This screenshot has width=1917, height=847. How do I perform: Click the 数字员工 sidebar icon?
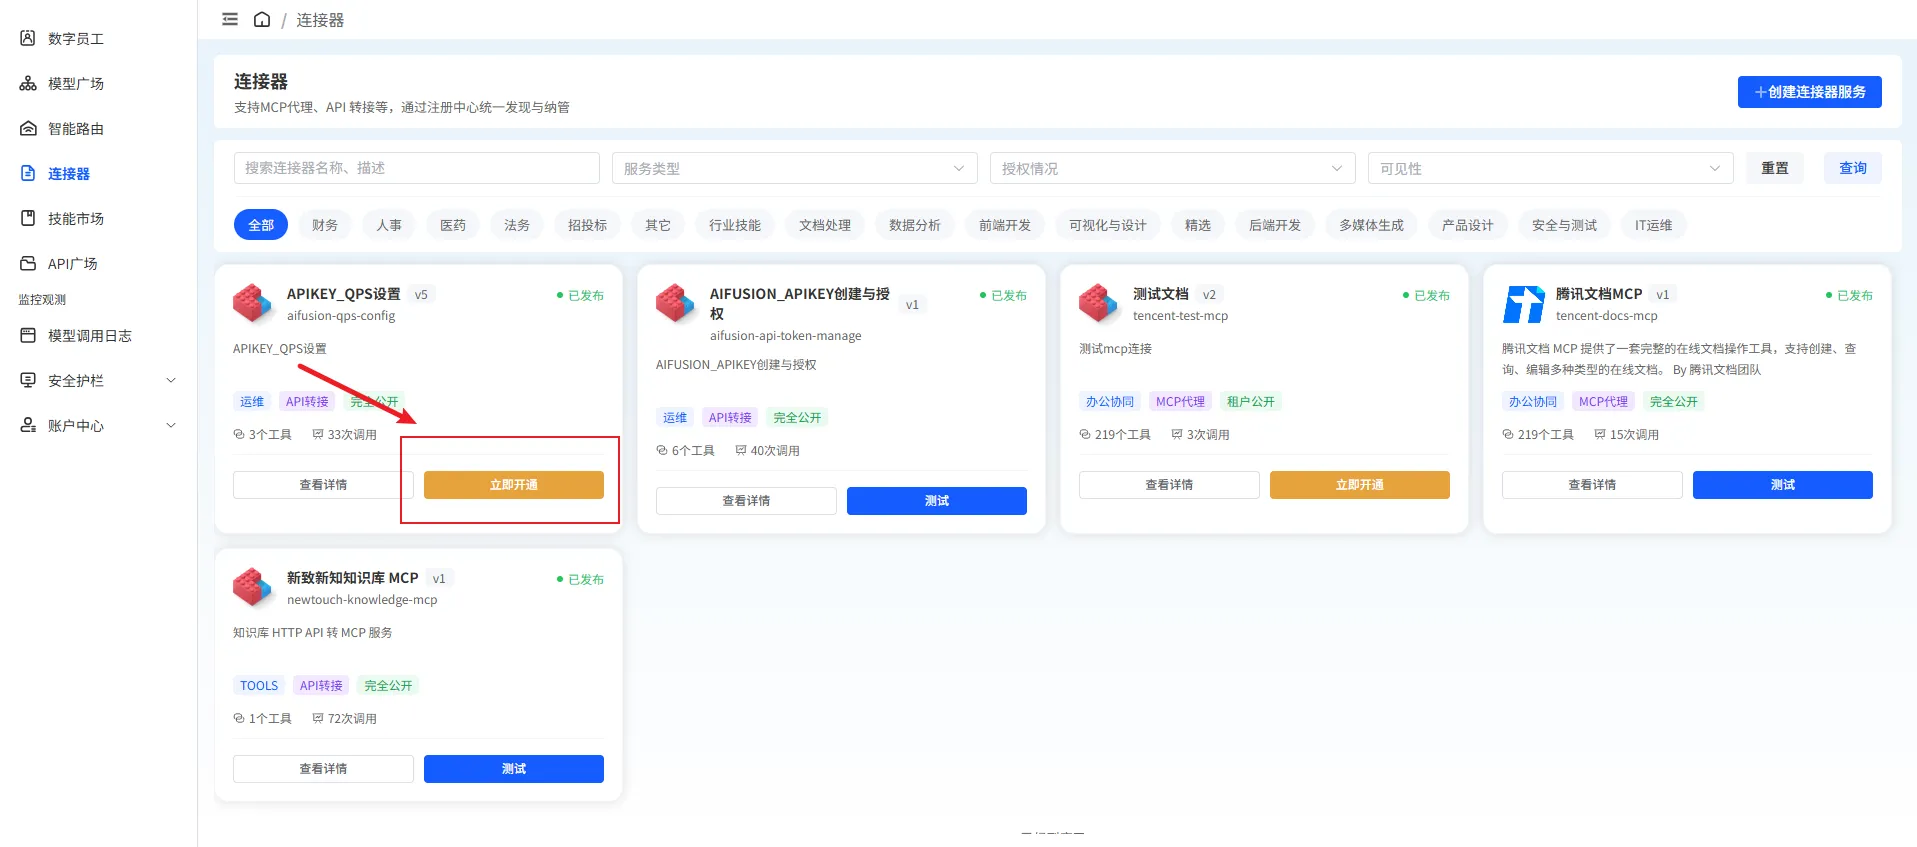(x=28, y=38)
